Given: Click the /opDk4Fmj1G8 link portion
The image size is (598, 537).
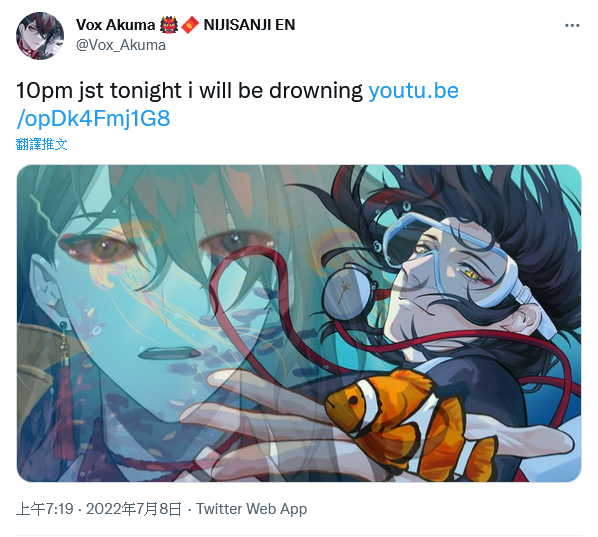Looking at the screenshot, I should click(x=93, y=119).
